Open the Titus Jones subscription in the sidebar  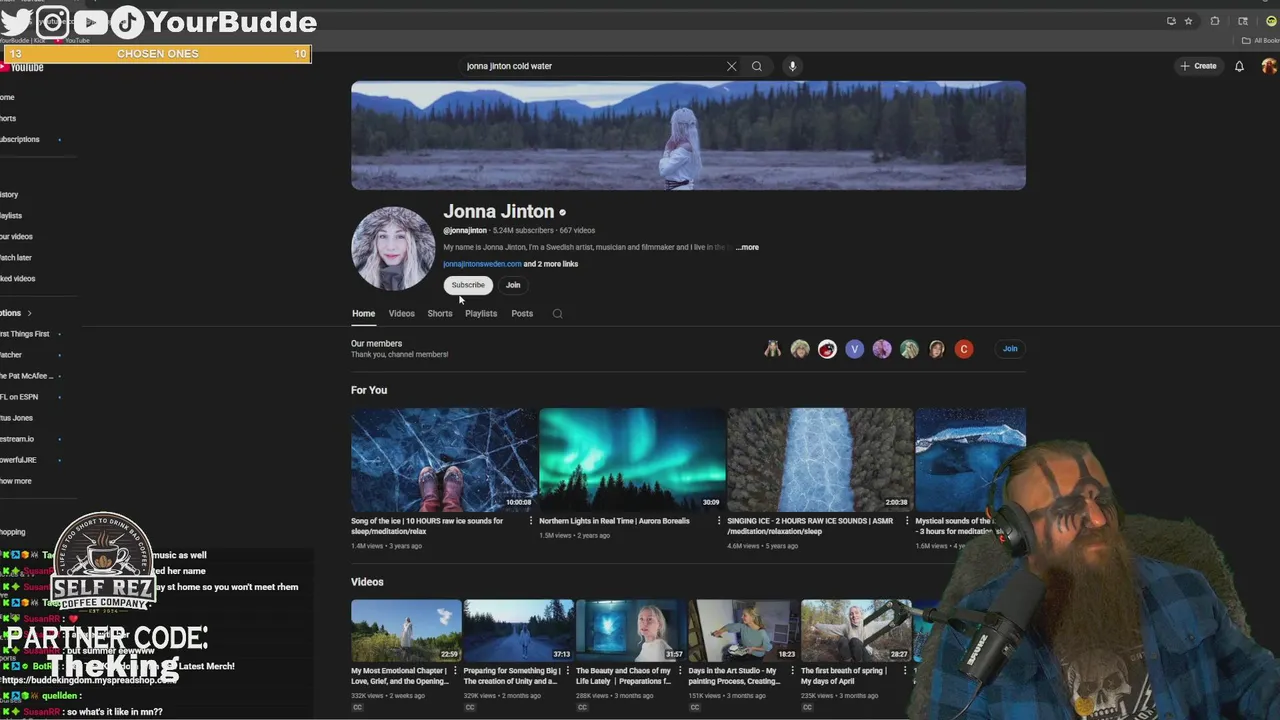pyautogui.click(x=17, y=418)
